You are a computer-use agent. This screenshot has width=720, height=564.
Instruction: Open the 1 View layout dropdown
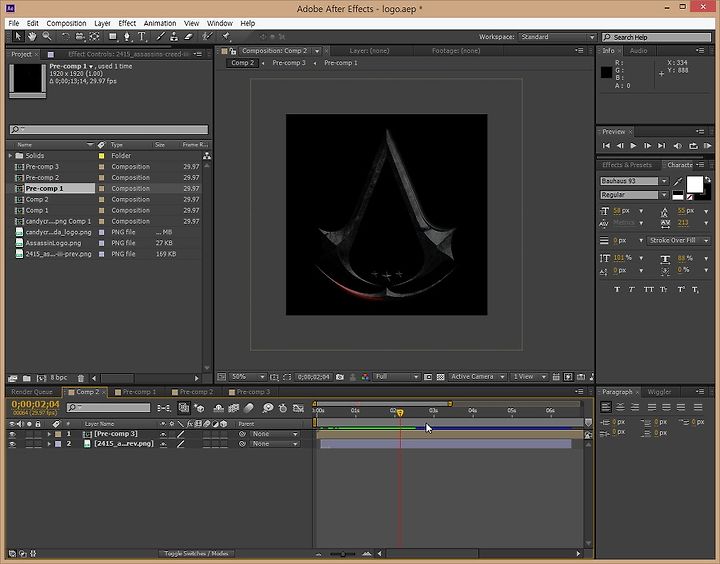[x=529, y=377]
